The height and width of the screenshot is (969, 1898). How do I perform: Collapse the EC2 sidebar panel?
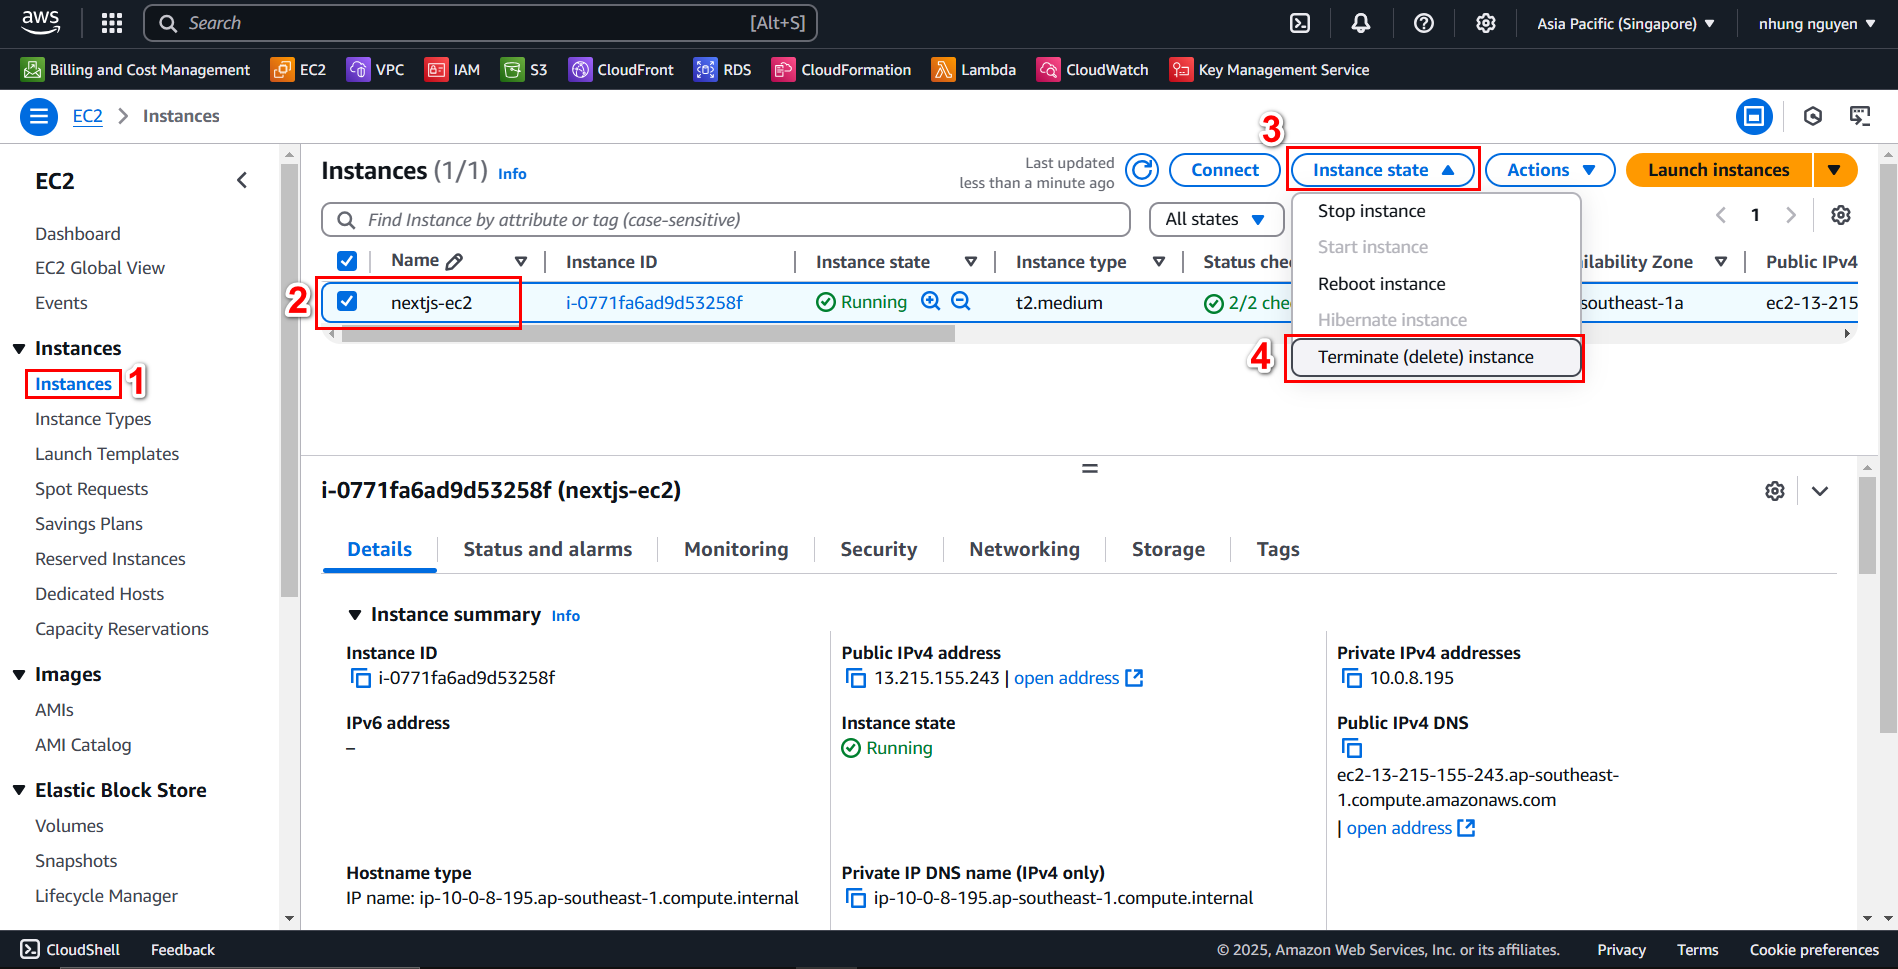pos(242,180)
